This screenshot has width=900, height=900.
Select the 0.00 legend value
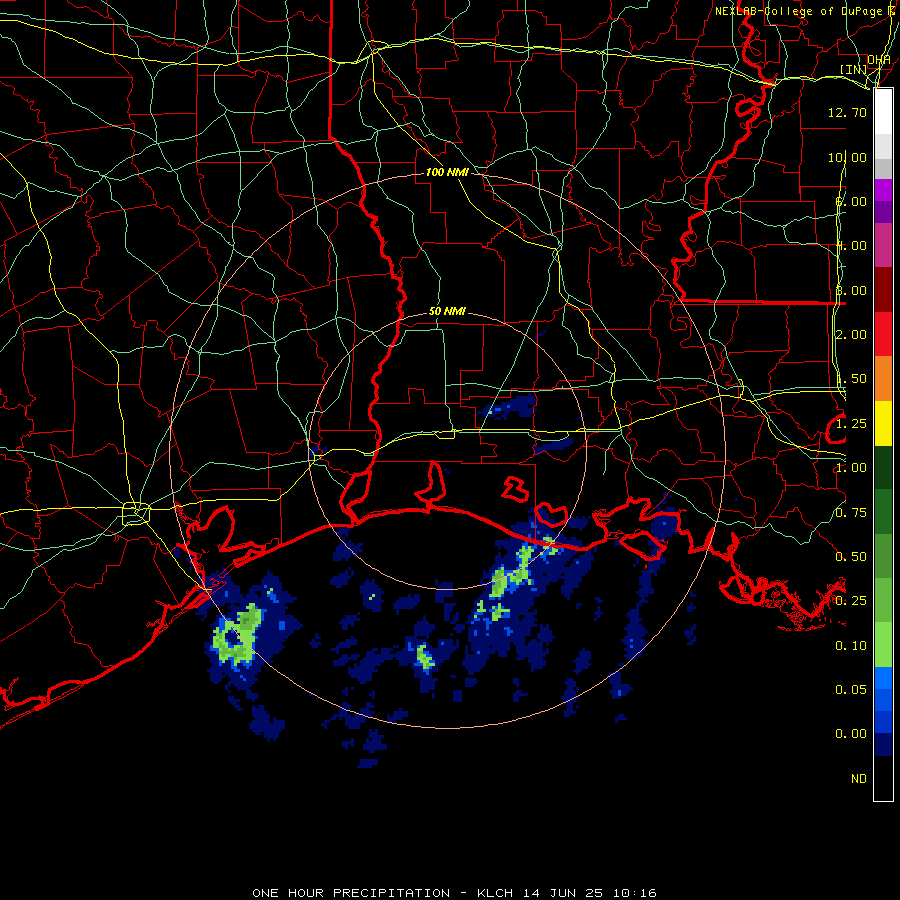pos(851,734)
